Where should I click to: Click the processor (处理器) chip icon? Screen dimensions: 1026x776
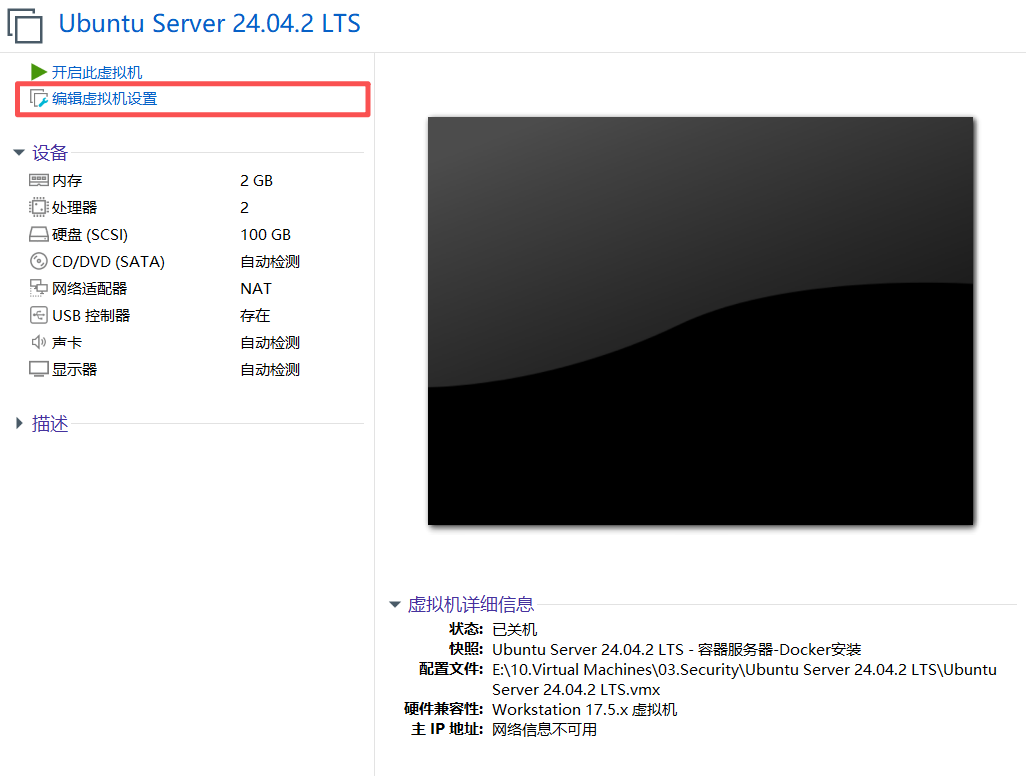[x=39, y=207]
